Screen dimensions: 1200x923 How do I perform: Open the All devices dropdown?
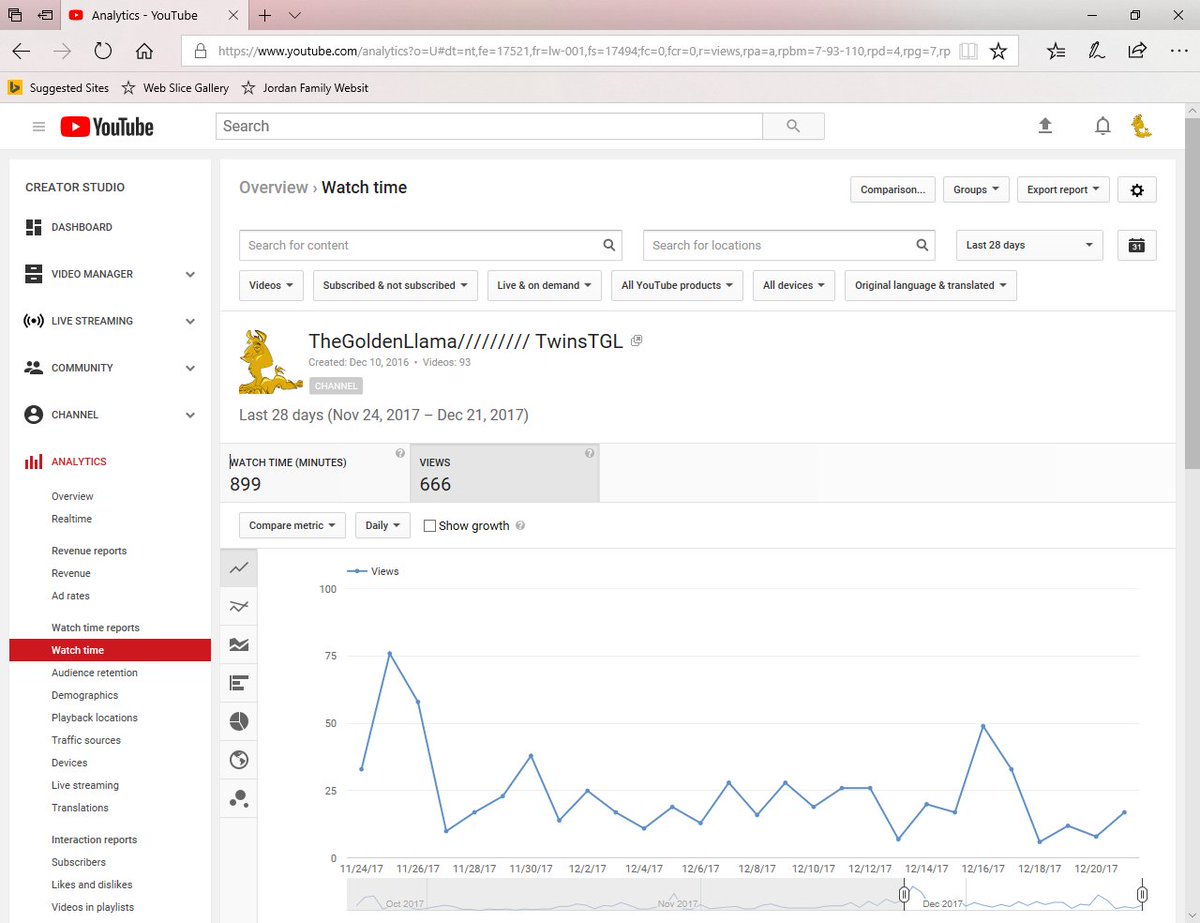point(794,285)
